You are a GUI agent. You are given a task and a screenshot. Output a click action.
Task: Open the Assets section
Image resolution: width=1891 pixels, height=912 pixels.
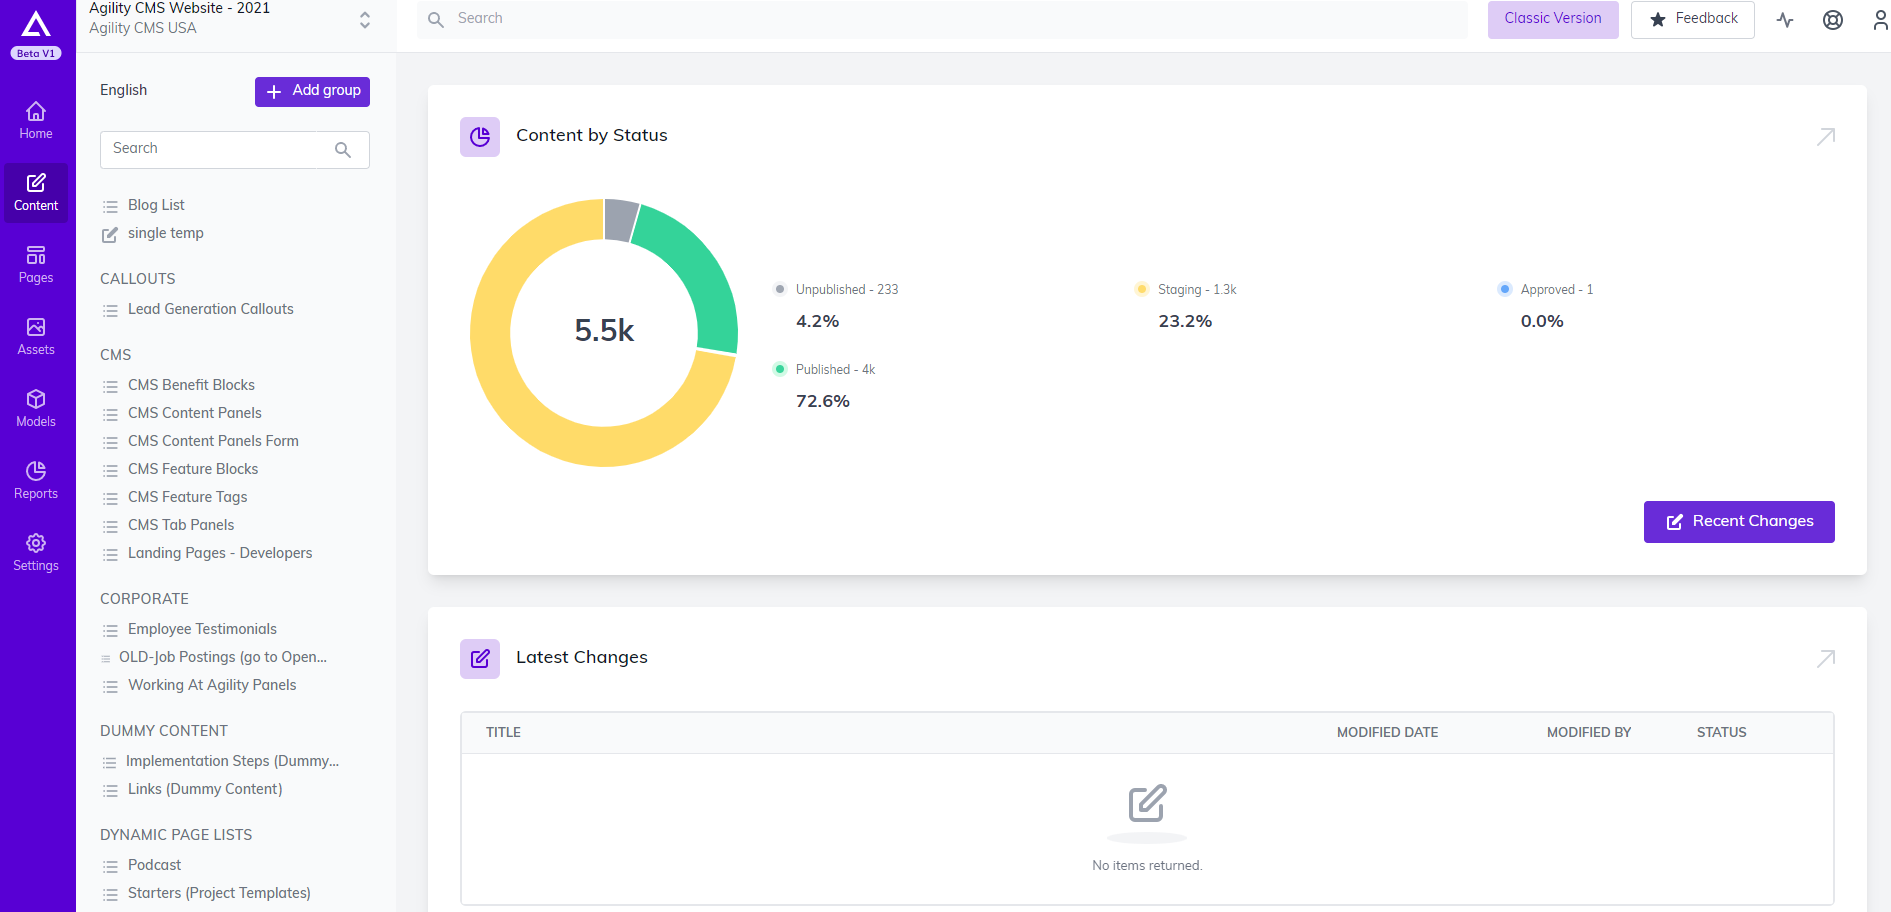click(36, 336)
